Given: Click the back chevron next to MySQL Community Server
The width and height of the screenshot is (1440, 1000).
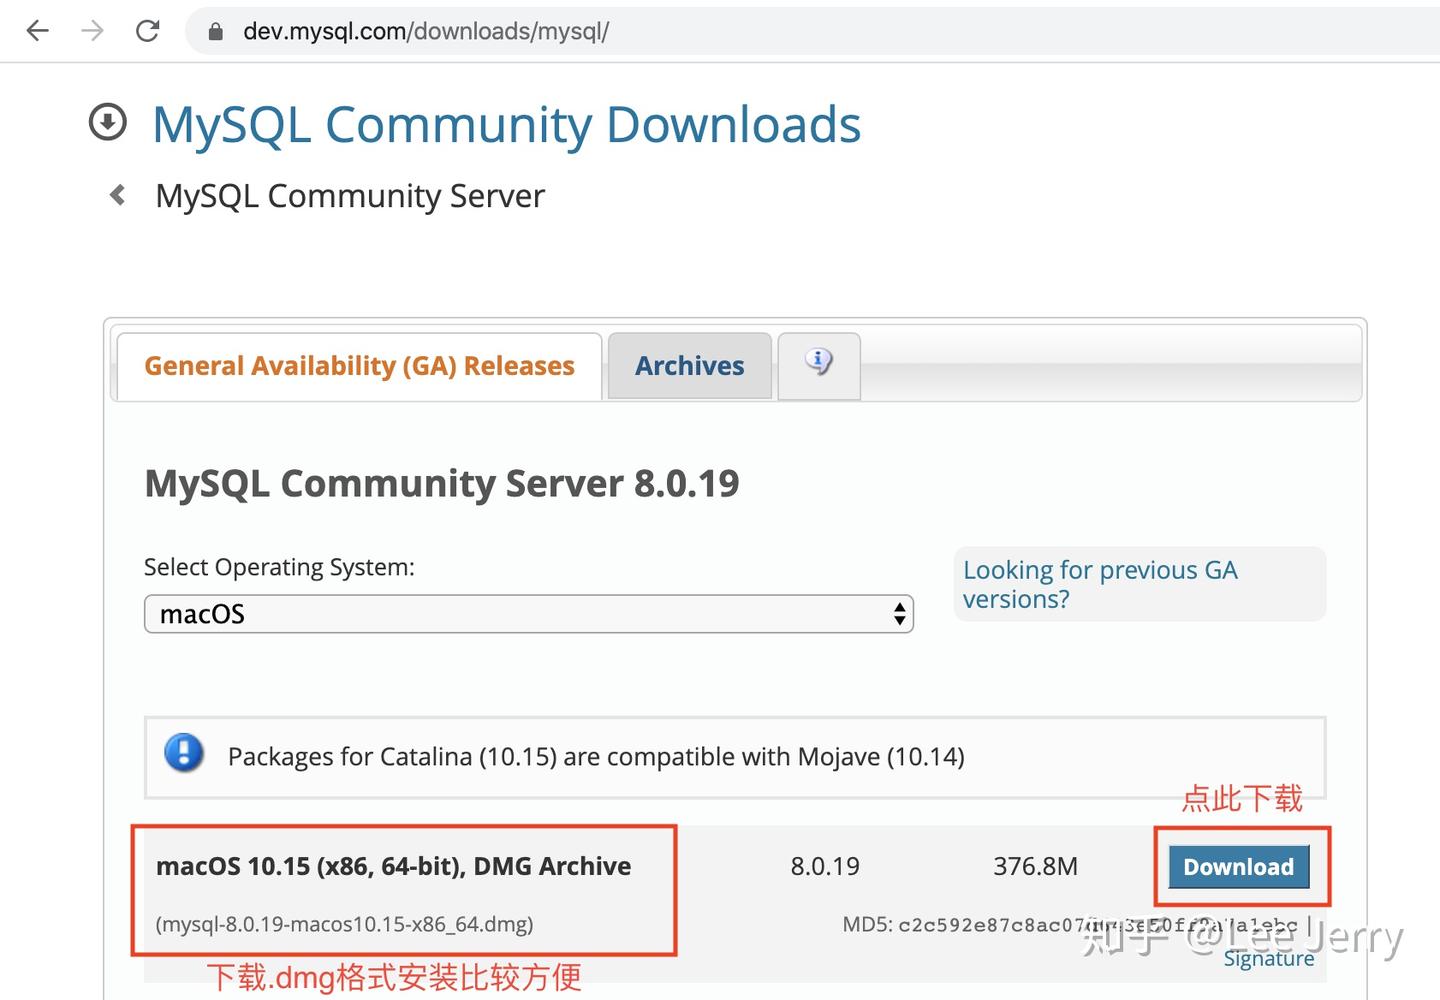Looking at the screenshot, I should pyautogui.click(x=116, y=195).
